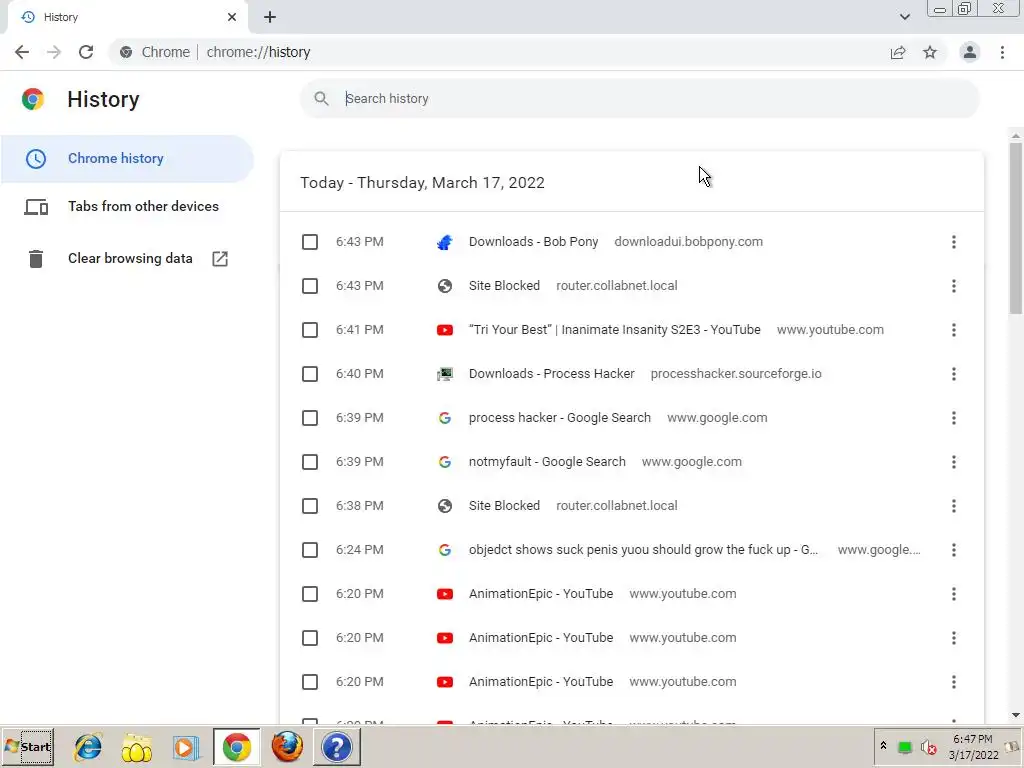This screenshot has width=1024, height=768.
Task: Click the Chrome logo next to History
Action: click(x=33, y=99)
